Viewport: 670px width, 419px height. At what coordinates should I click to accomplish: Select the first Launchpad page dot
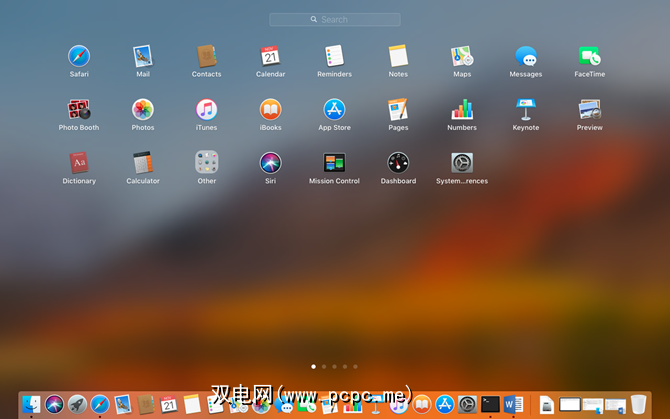pos(314,366)
